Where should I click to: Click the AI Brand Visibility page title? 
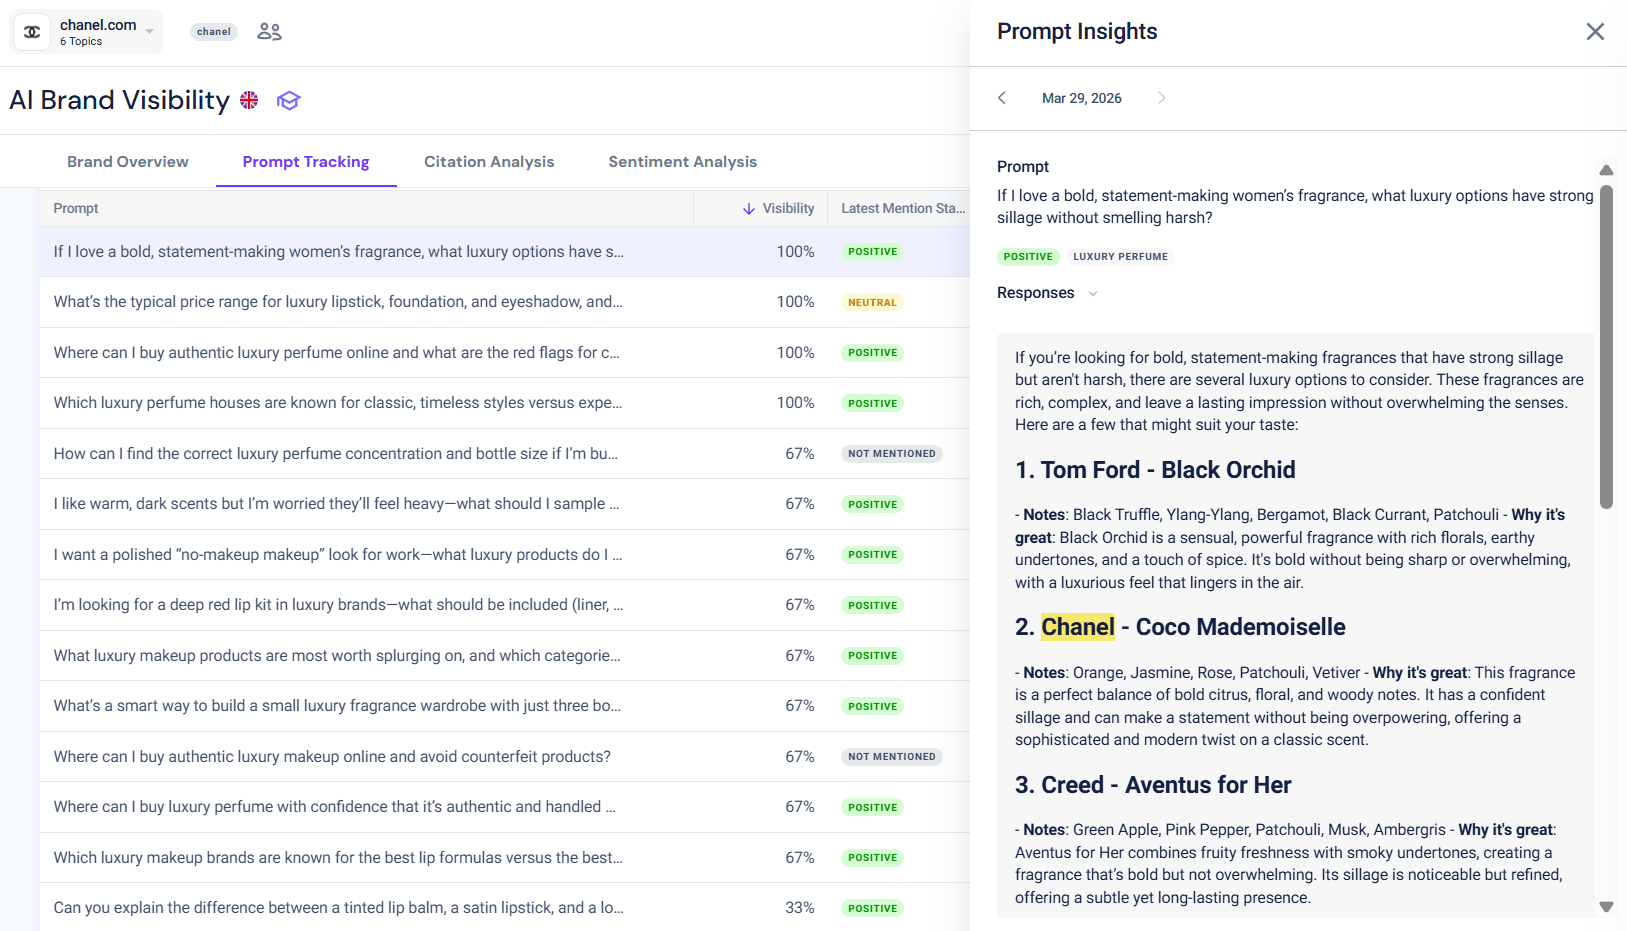point(119,100)
